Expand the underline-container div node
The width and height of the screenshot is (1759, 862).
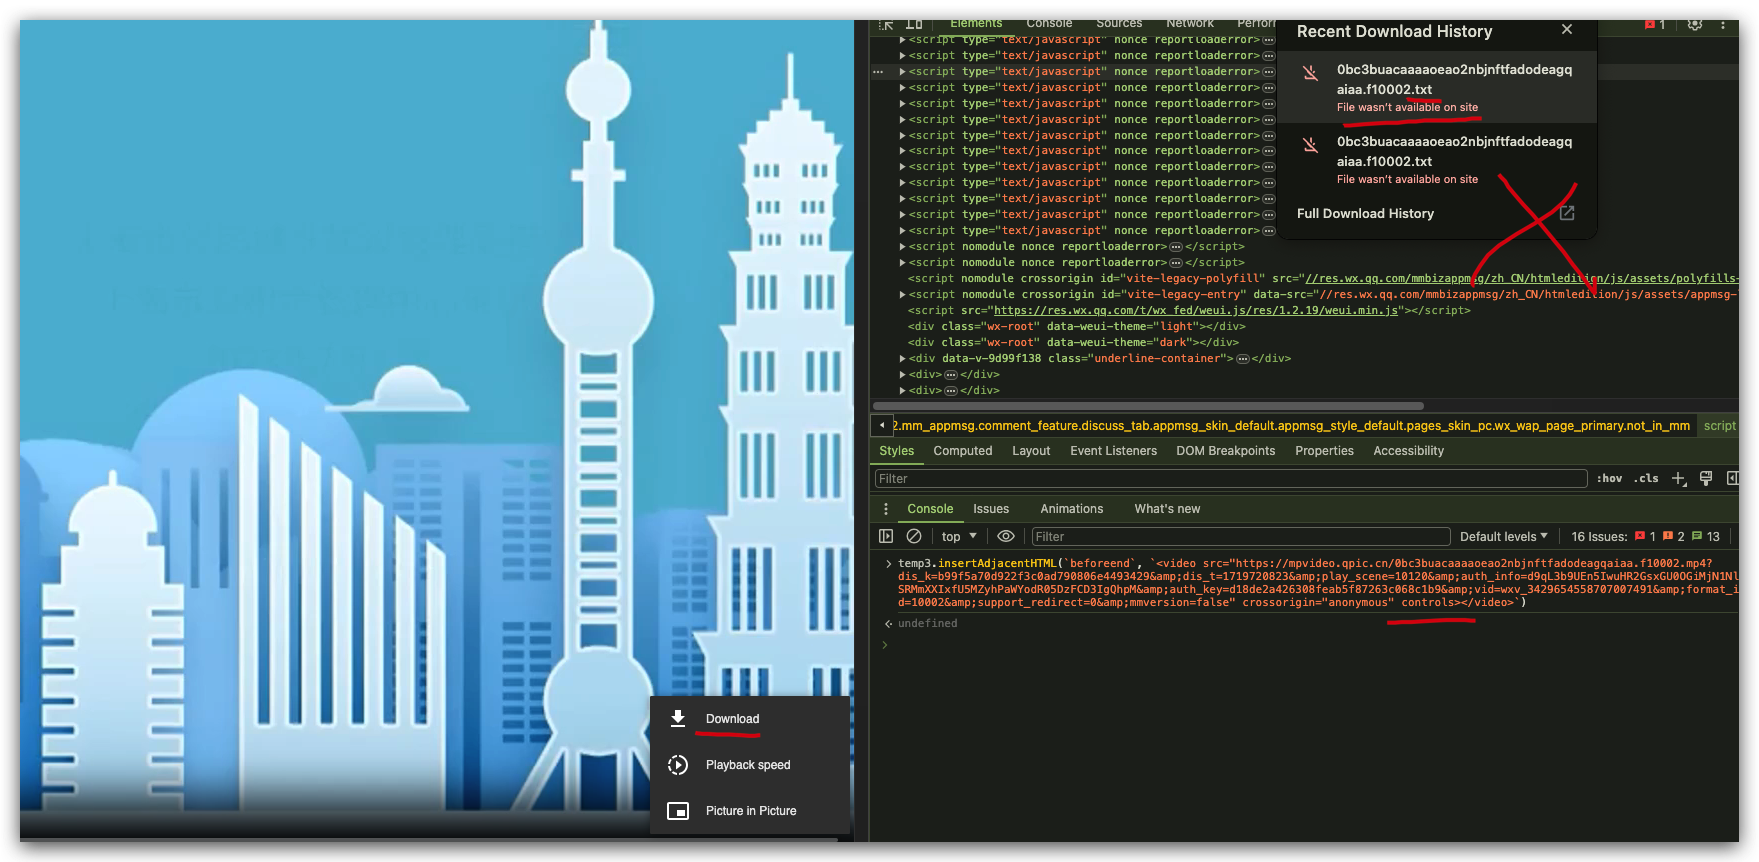pyautogui.click(x=902, y=359)
